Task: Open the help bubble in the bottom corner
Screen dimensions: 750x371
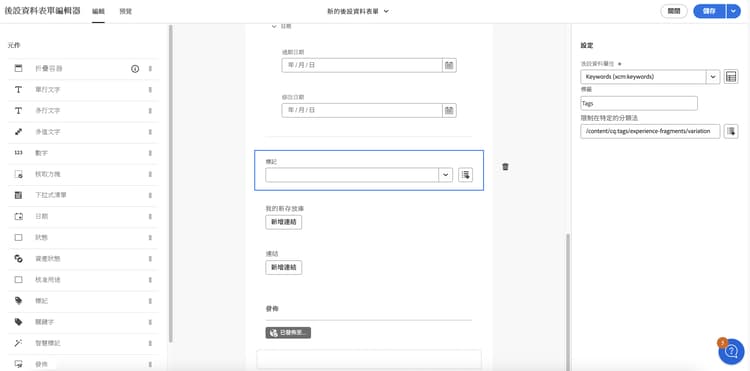Action: coord(731,352)
